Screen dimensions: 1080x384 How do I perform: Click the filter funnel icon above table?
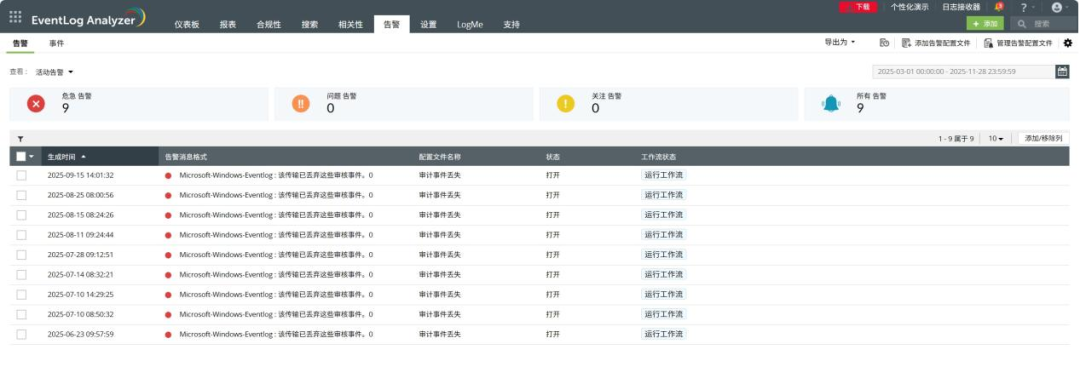(x=20, y=138)
